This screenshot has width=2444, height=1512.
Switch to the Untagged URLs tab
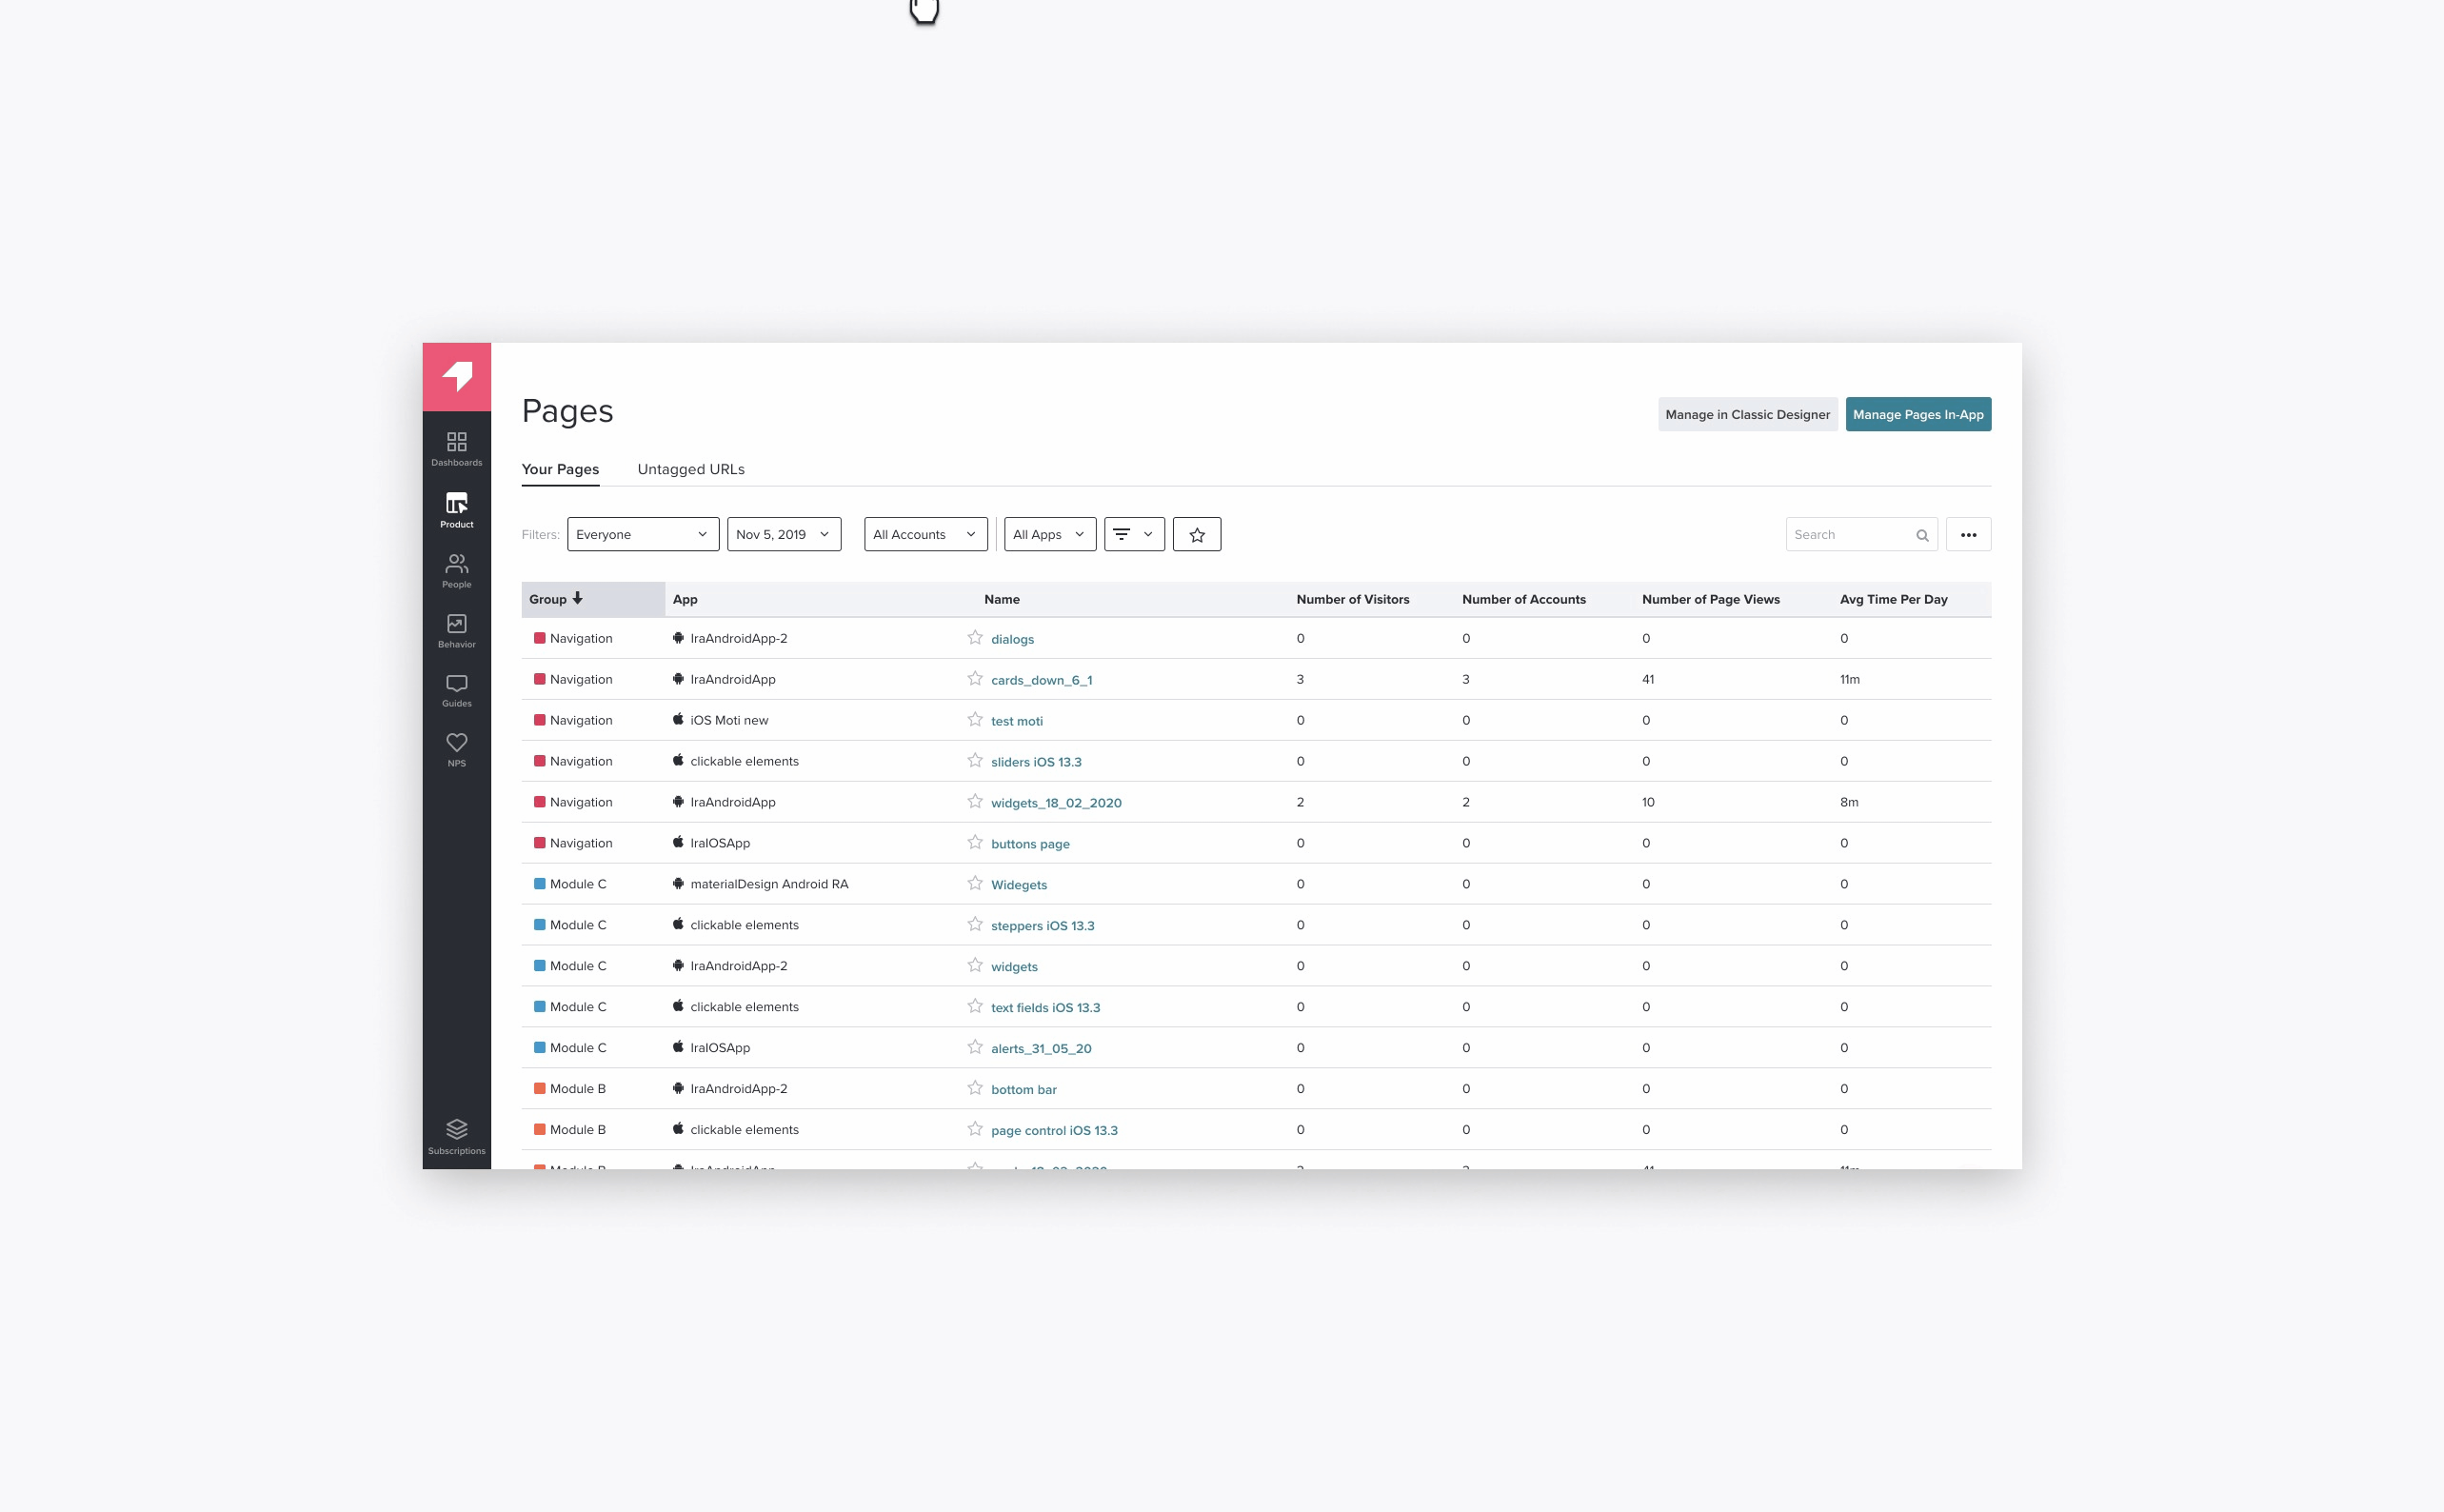[x=690, y=469]
